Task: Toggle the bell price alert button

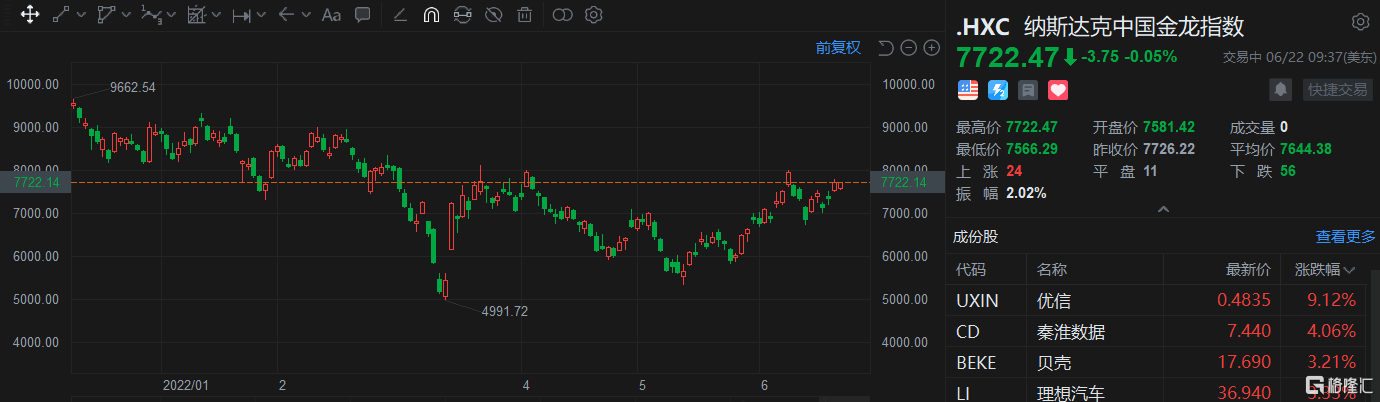Action: tap(1280, 90)
